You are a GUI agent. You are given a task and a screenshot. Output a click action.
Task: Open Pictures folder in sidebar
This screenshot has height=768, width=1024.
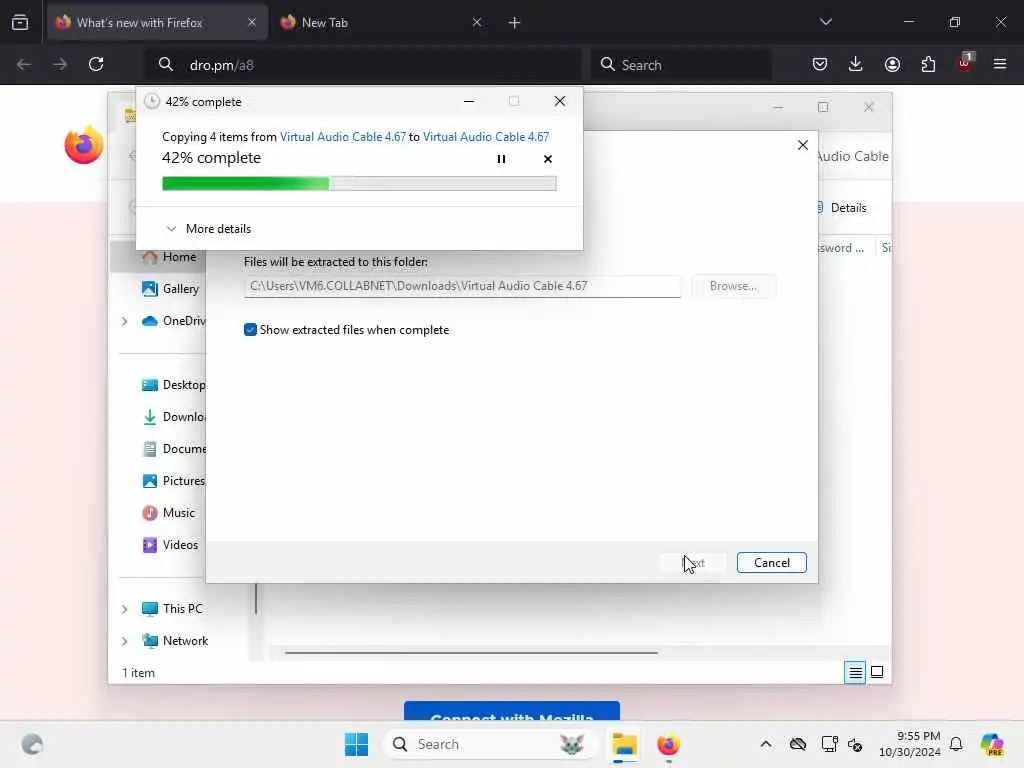[x=174, y=481]
